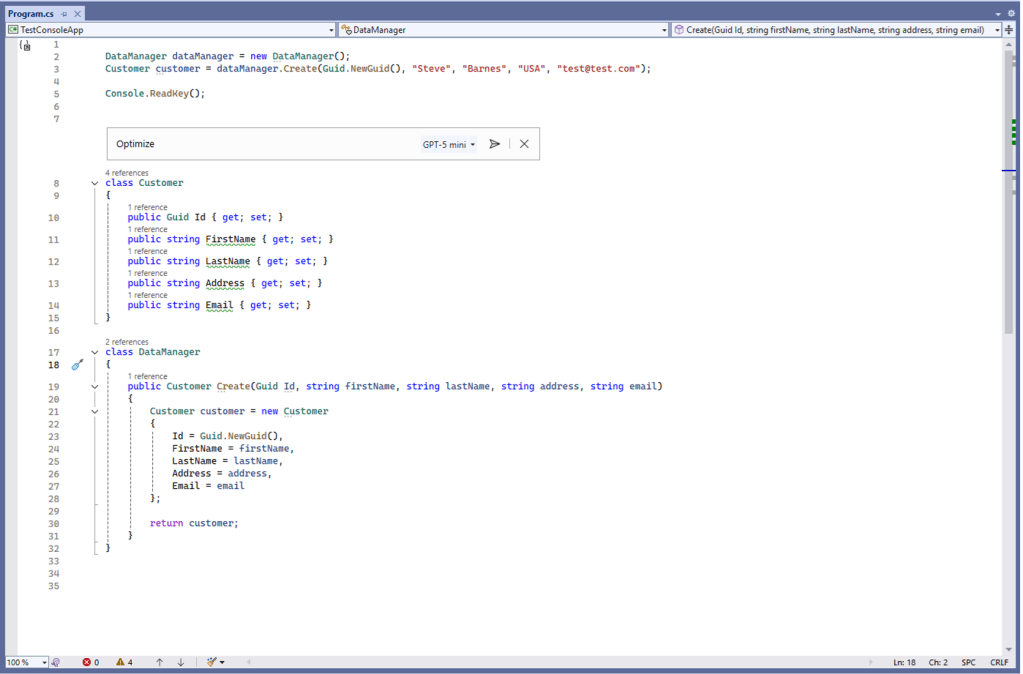Click the Copilot suggestion icon on line 18
Viewport: 1023px width, 674px height.
pos(78,366)
